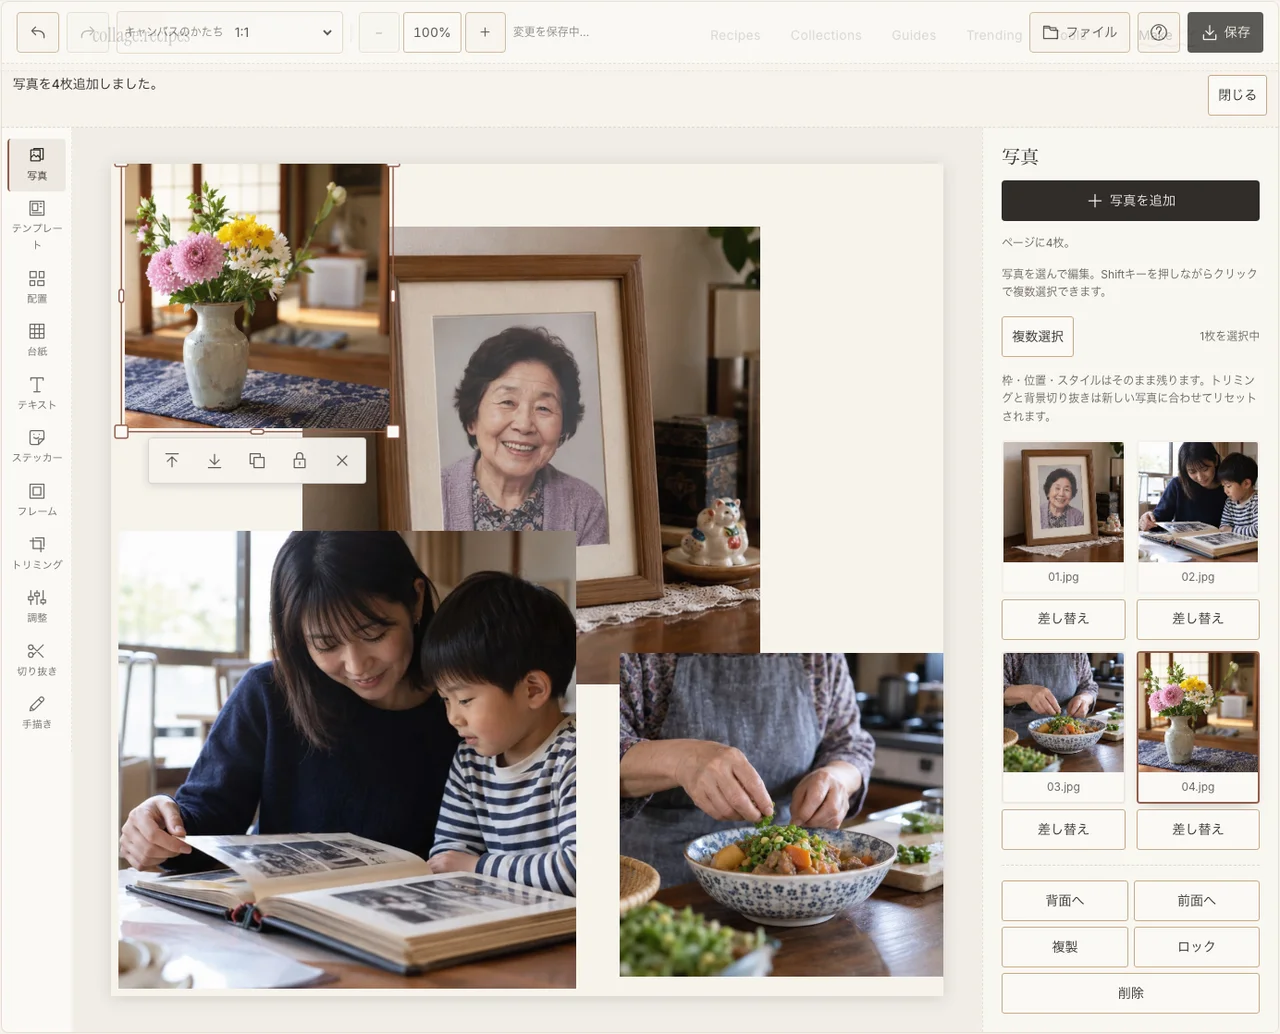Open the help question mark button
The width and height of the screenshot is (1280, 1034).
point(1158,32)
